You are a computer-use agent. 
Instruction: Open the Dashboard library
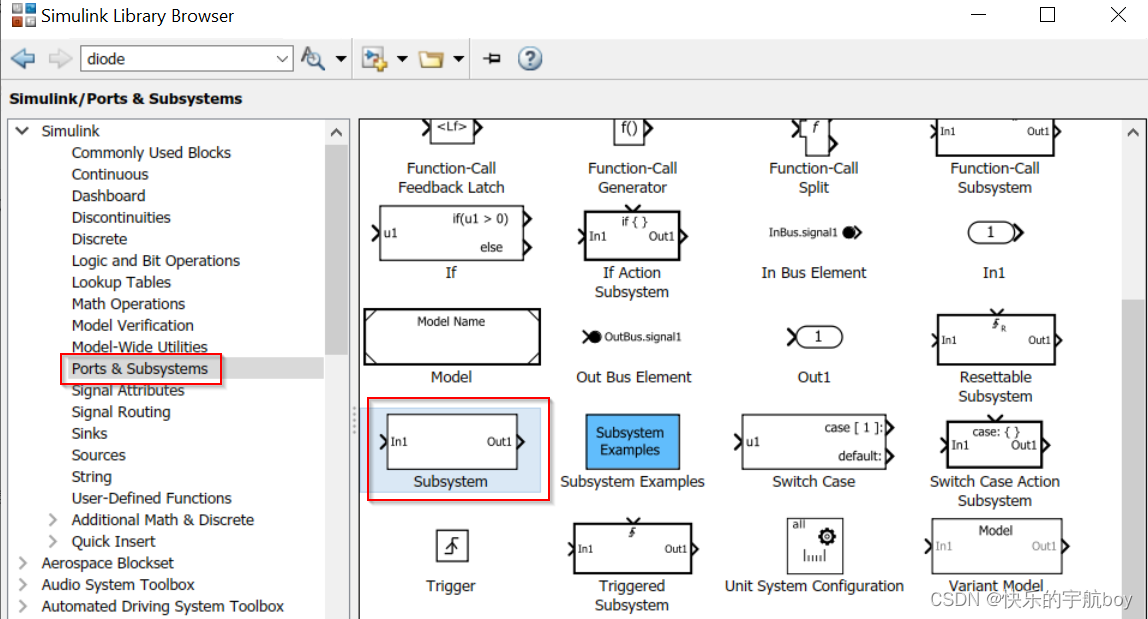[x=108, y=196]
